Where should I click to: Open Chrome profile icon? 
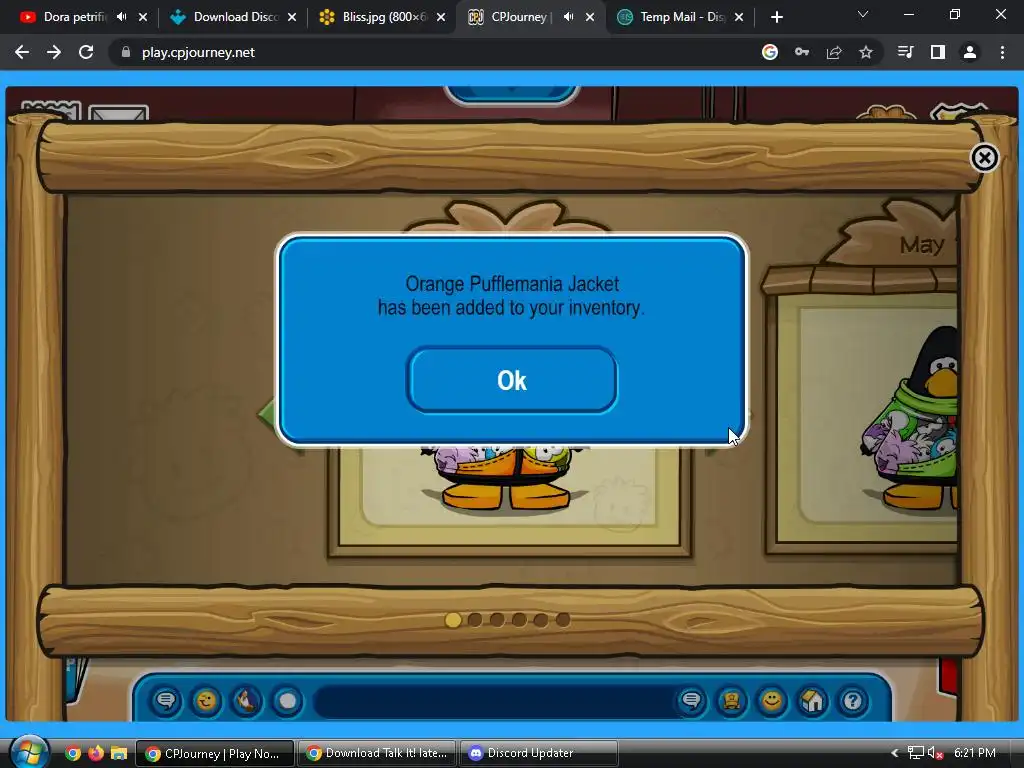click(x=970, y=52)
